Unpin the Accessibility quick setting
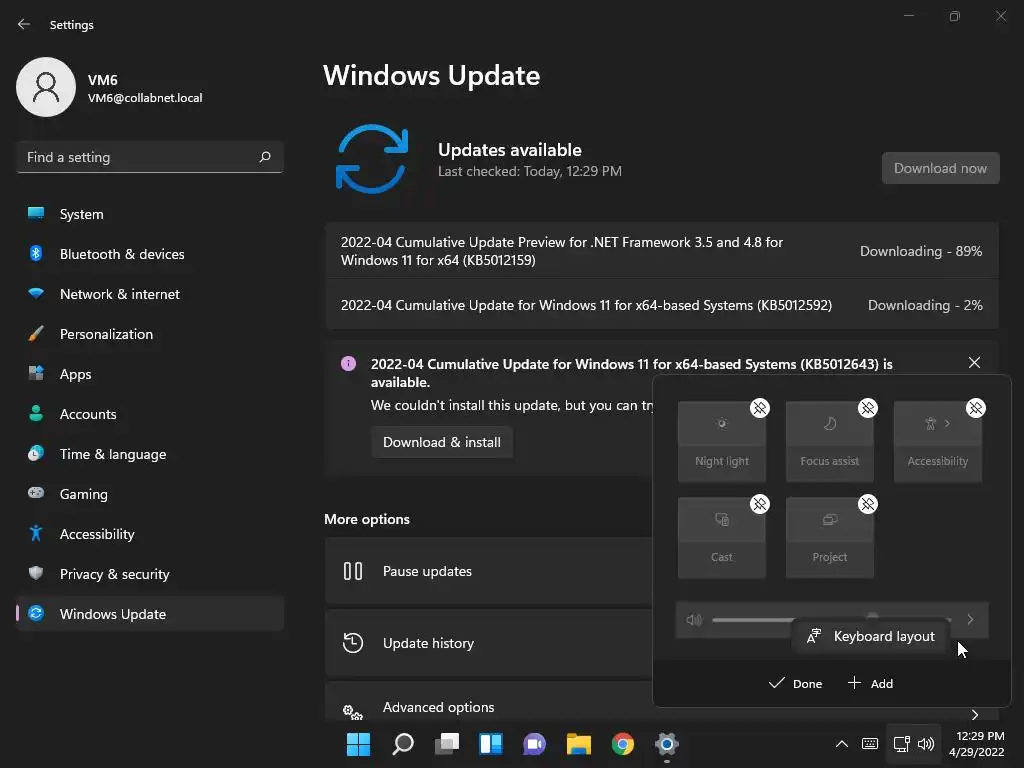Screen dimensions: 1024x768 coord(976,408)
